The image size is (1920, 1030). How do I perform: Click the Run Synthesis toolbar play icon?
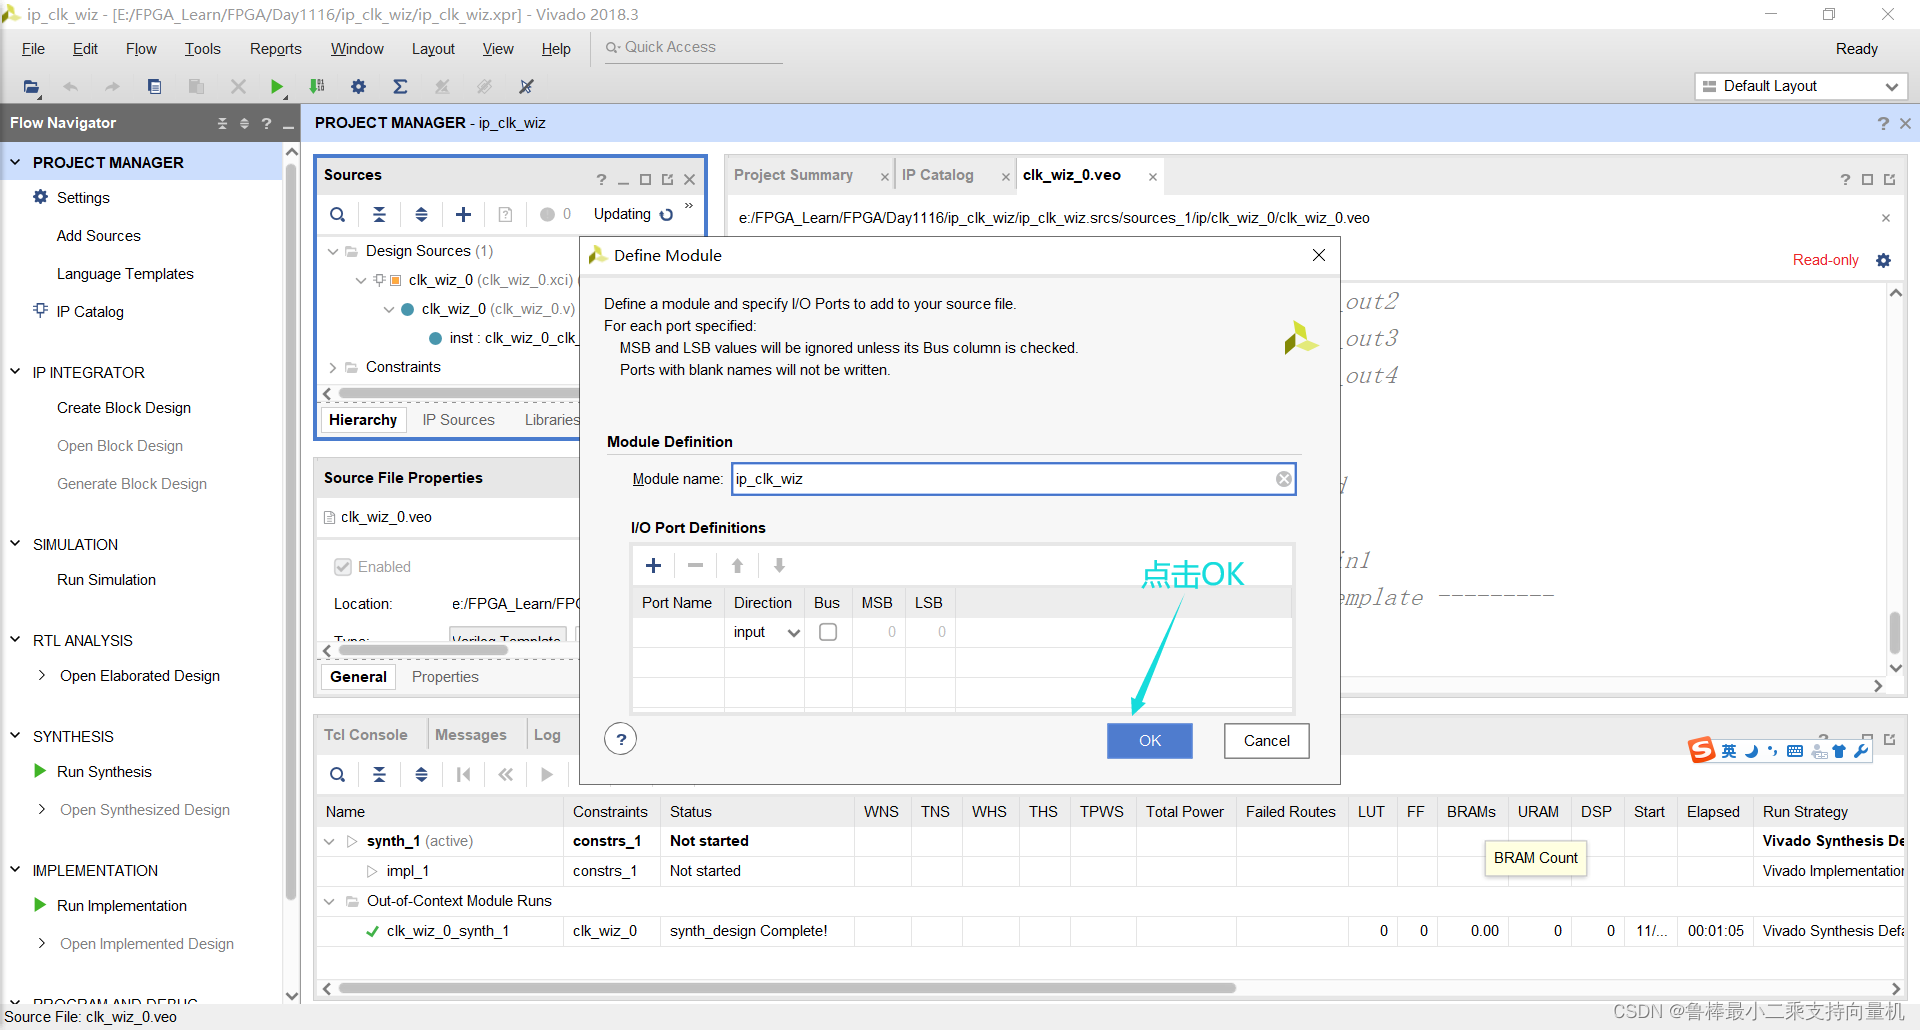pos(277,87)
